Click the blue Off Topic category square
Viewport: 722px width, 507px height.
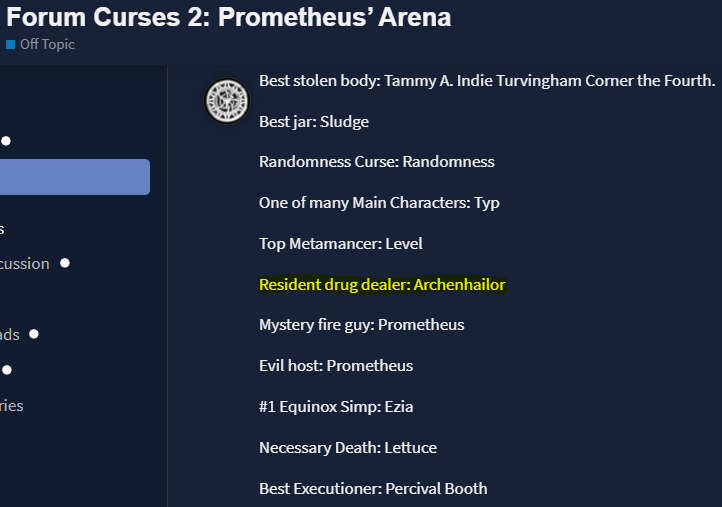pos(11,45)
